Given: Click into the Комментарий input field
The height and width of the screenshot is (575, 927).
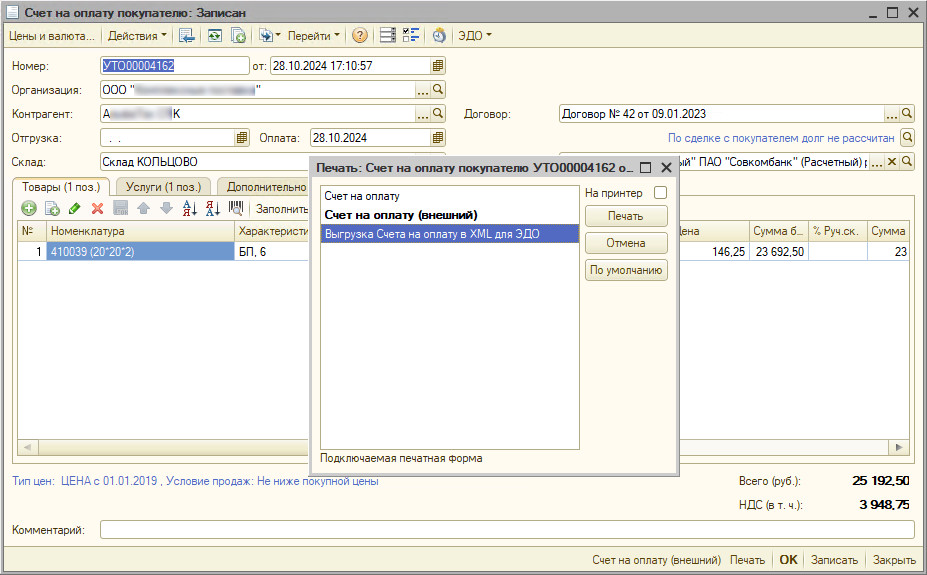Looking at the screenshot, I should 507,529.
